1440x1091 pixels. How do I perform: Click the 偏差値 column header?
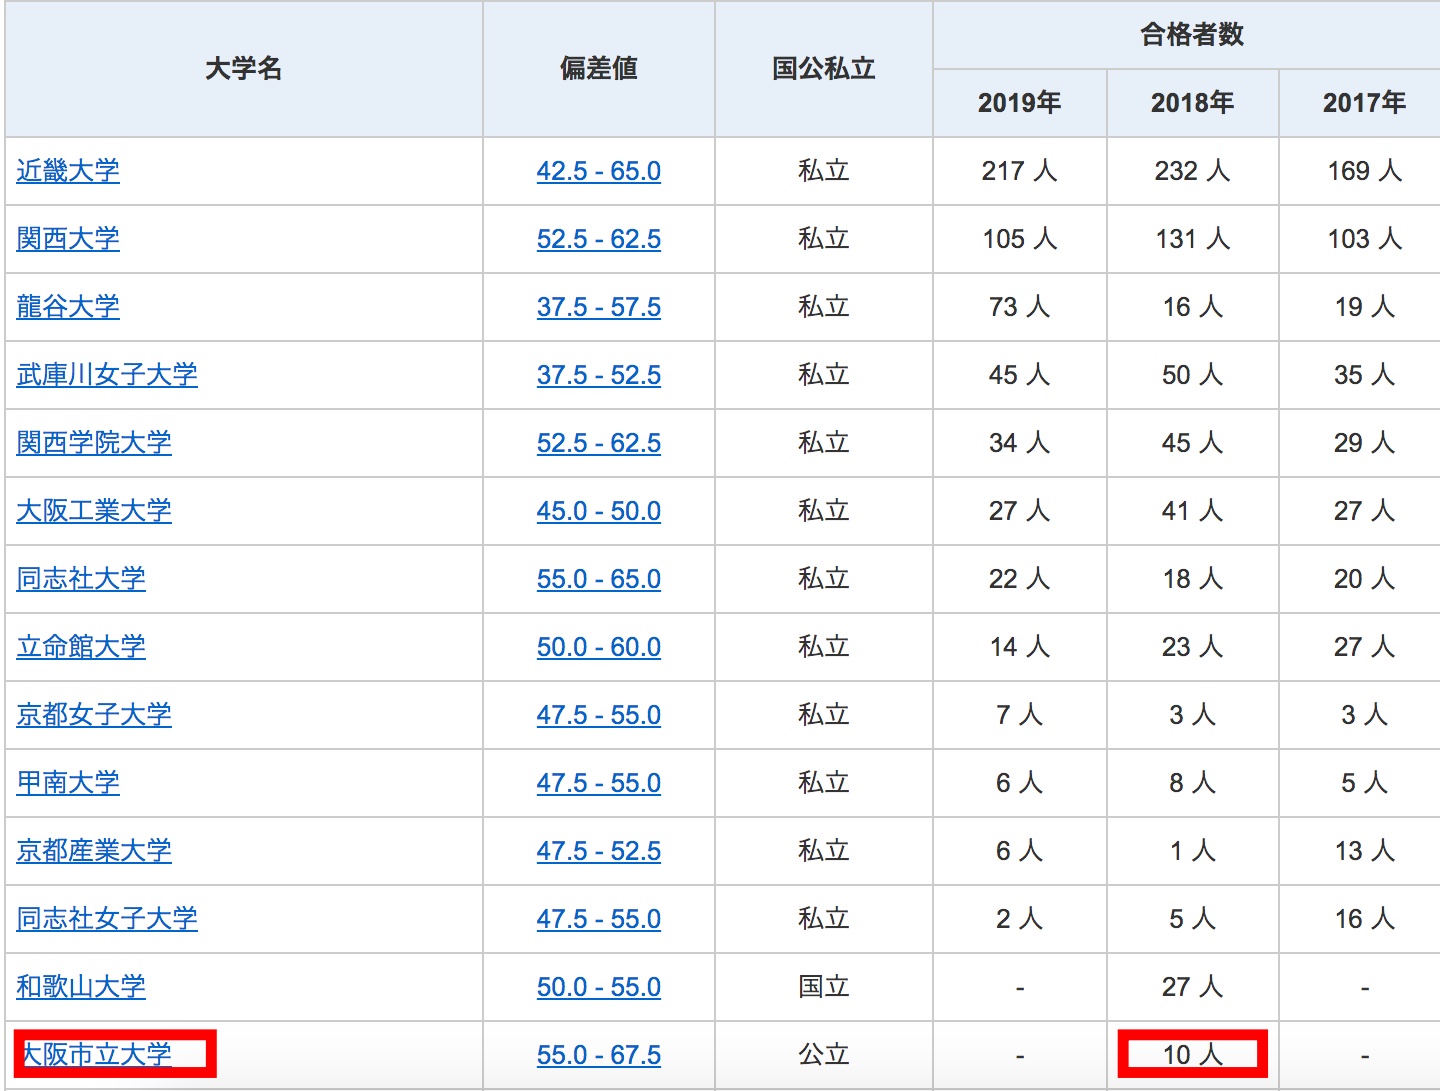point(599,69)
